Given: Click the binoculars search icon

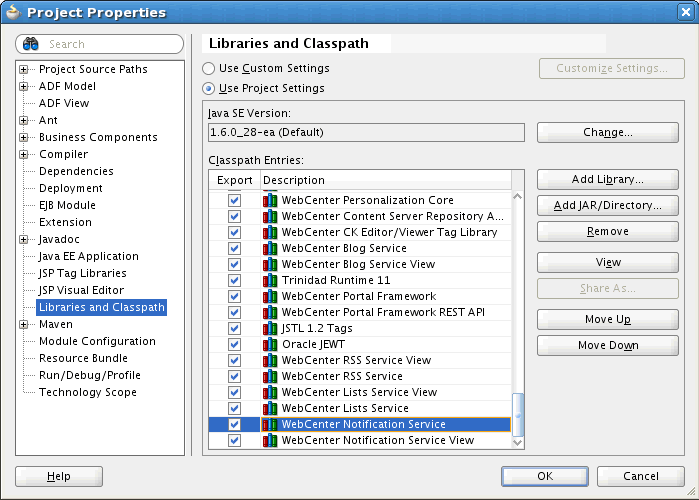Looking at the screenshot, I should (x=30, y=44).
